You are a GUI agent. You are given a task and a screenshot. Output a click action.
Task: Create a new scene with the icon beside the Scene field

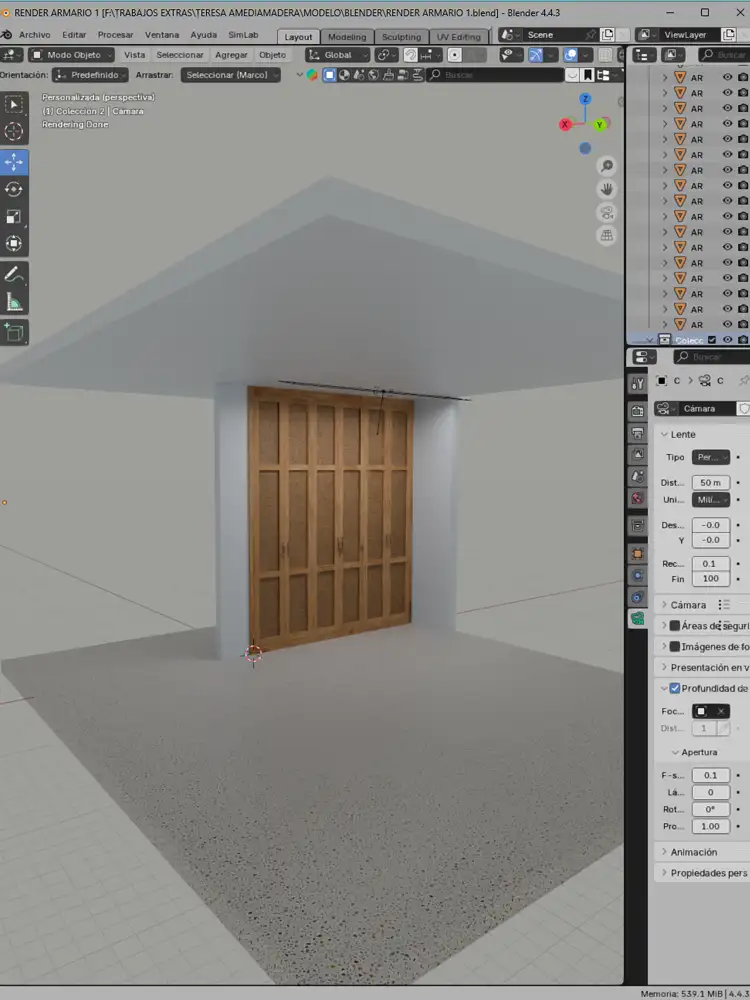pyautogui.click(x=608, y=35)
